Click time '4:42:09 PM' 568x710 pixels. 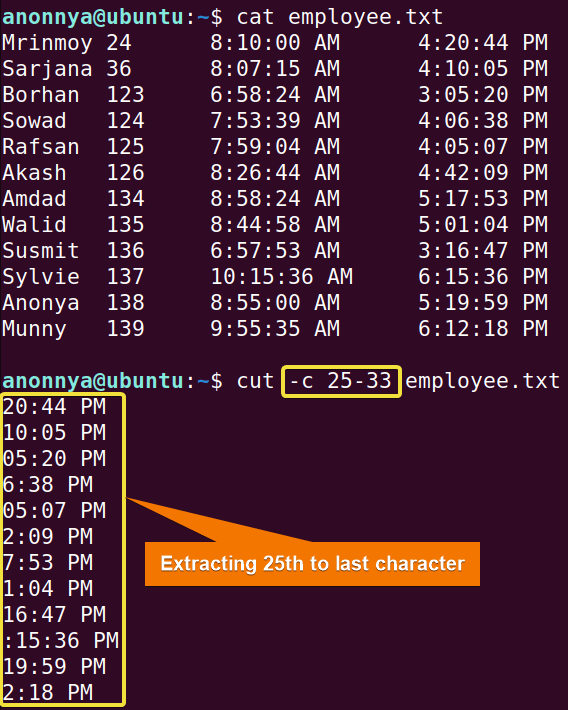pos(483,173)
